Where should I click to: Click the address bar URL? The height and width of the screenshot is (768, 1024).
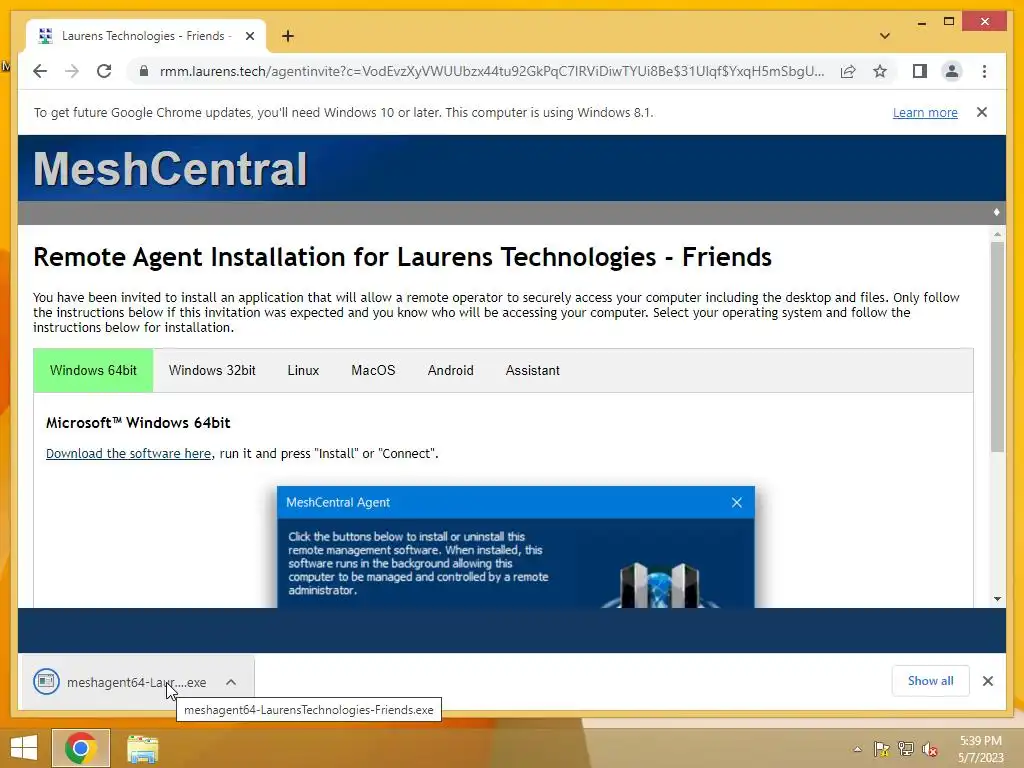click(x=492, y=71)
